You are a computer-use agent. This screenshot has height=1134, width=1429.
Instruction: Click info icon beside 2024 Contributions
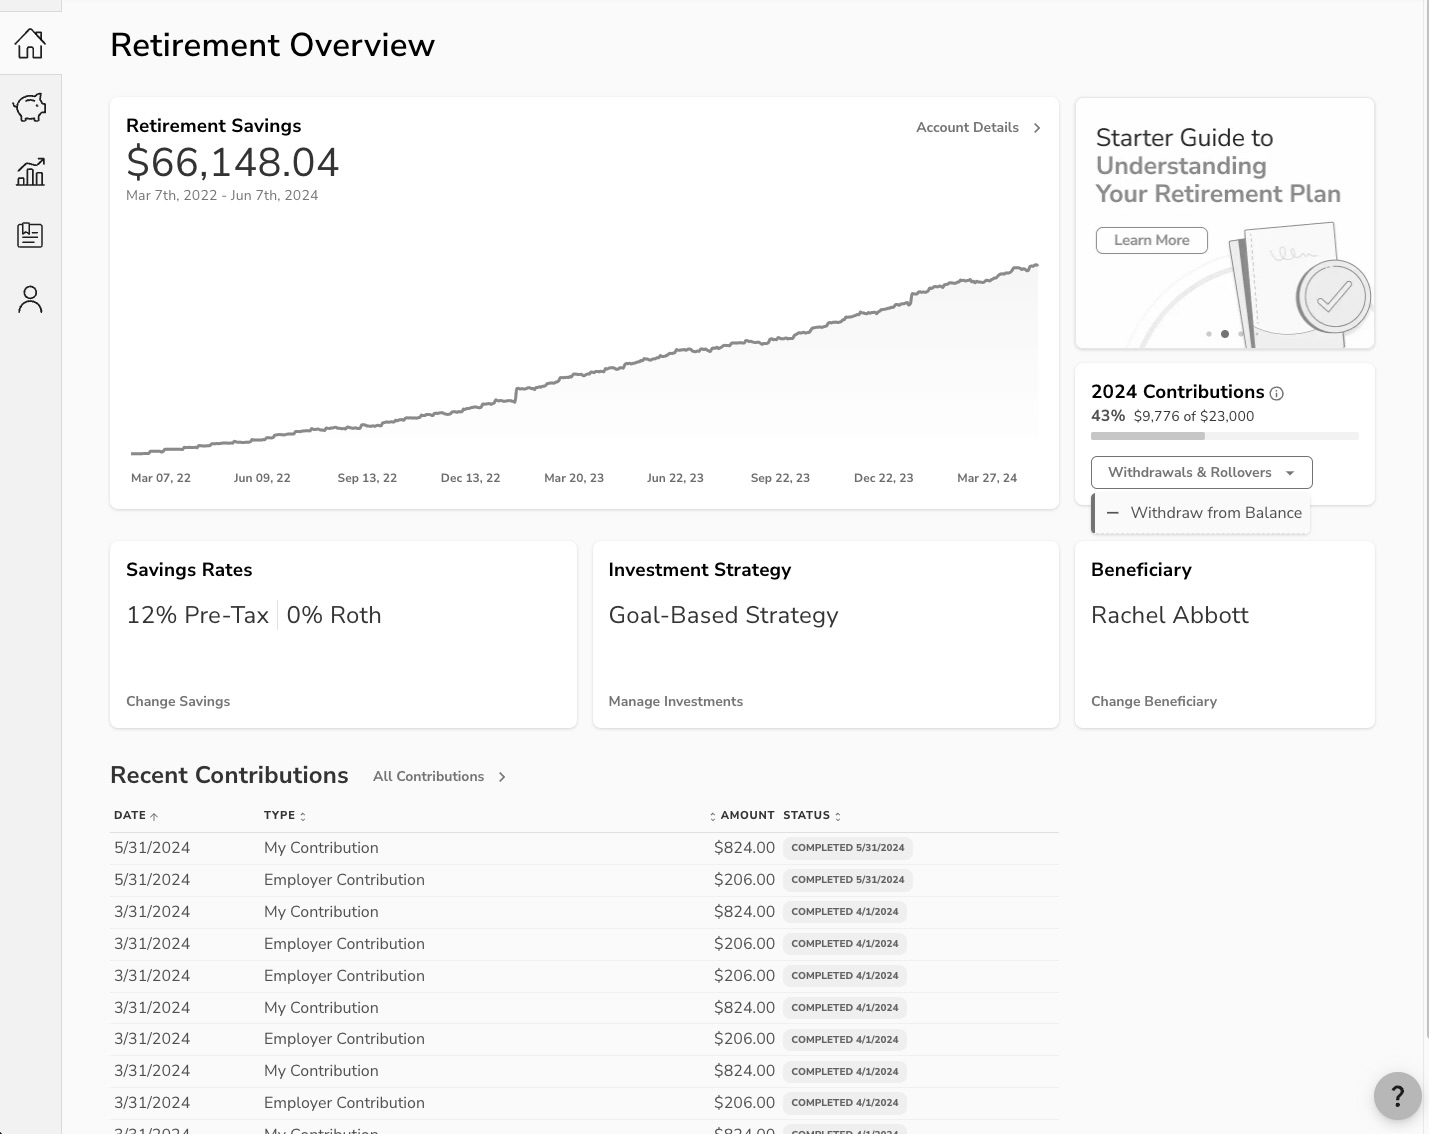pos(1277,393)
